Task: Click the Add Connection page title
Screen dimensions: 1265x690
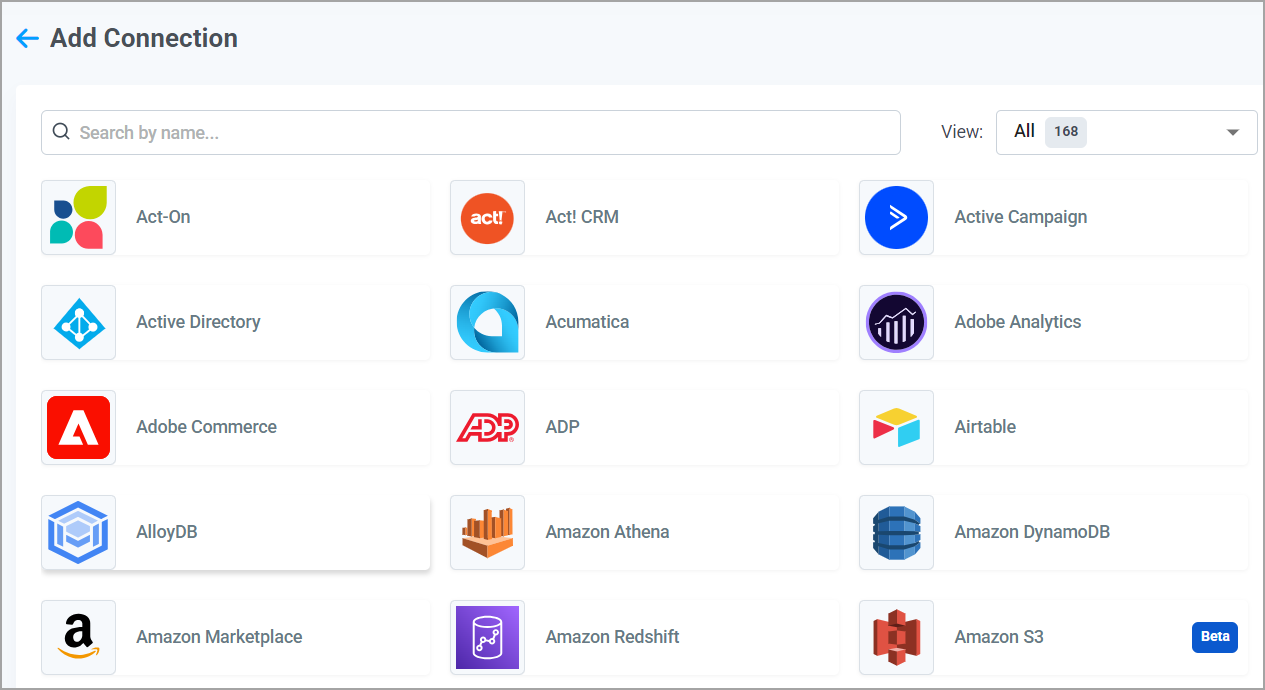Action: point(144,38)
